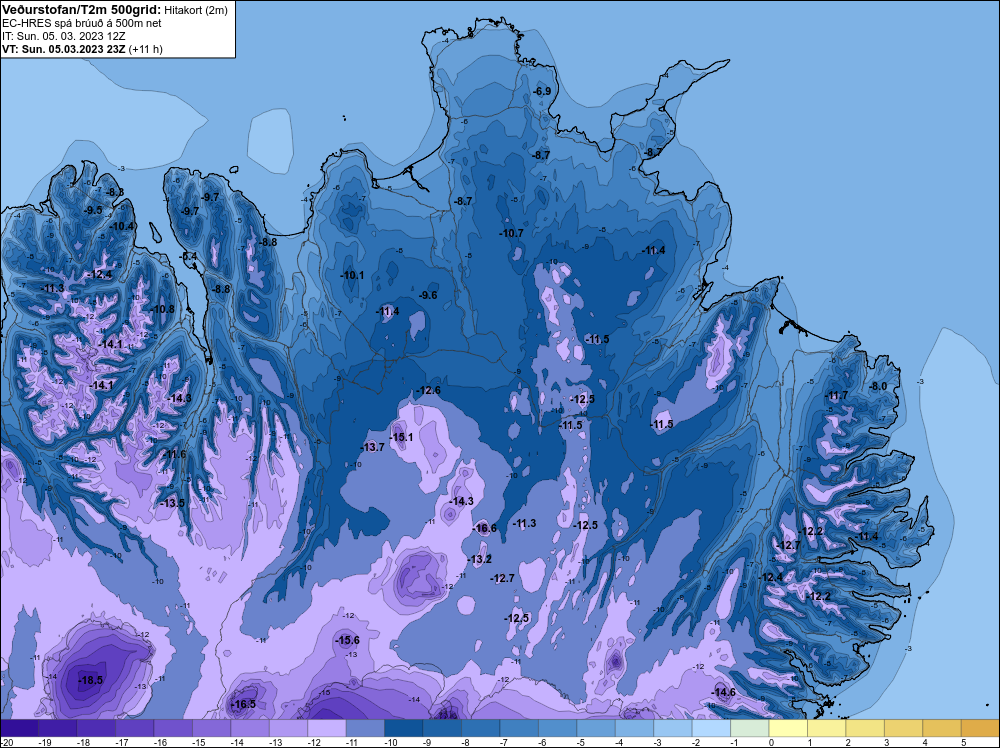This screenshot has width=1000, height=748.
Task: Click the -10.8 temperature value on the map
Action: click(x=163, y=309)
